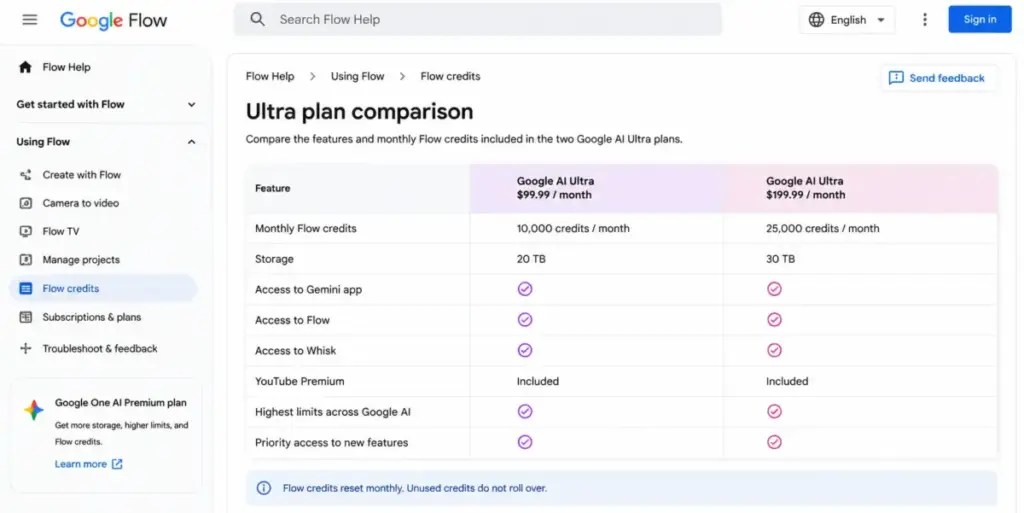The width and height of the screenshot is (1024, 513).
Task: Click the Subscriptions & plans icon
Action: click(x=25, y=317)
